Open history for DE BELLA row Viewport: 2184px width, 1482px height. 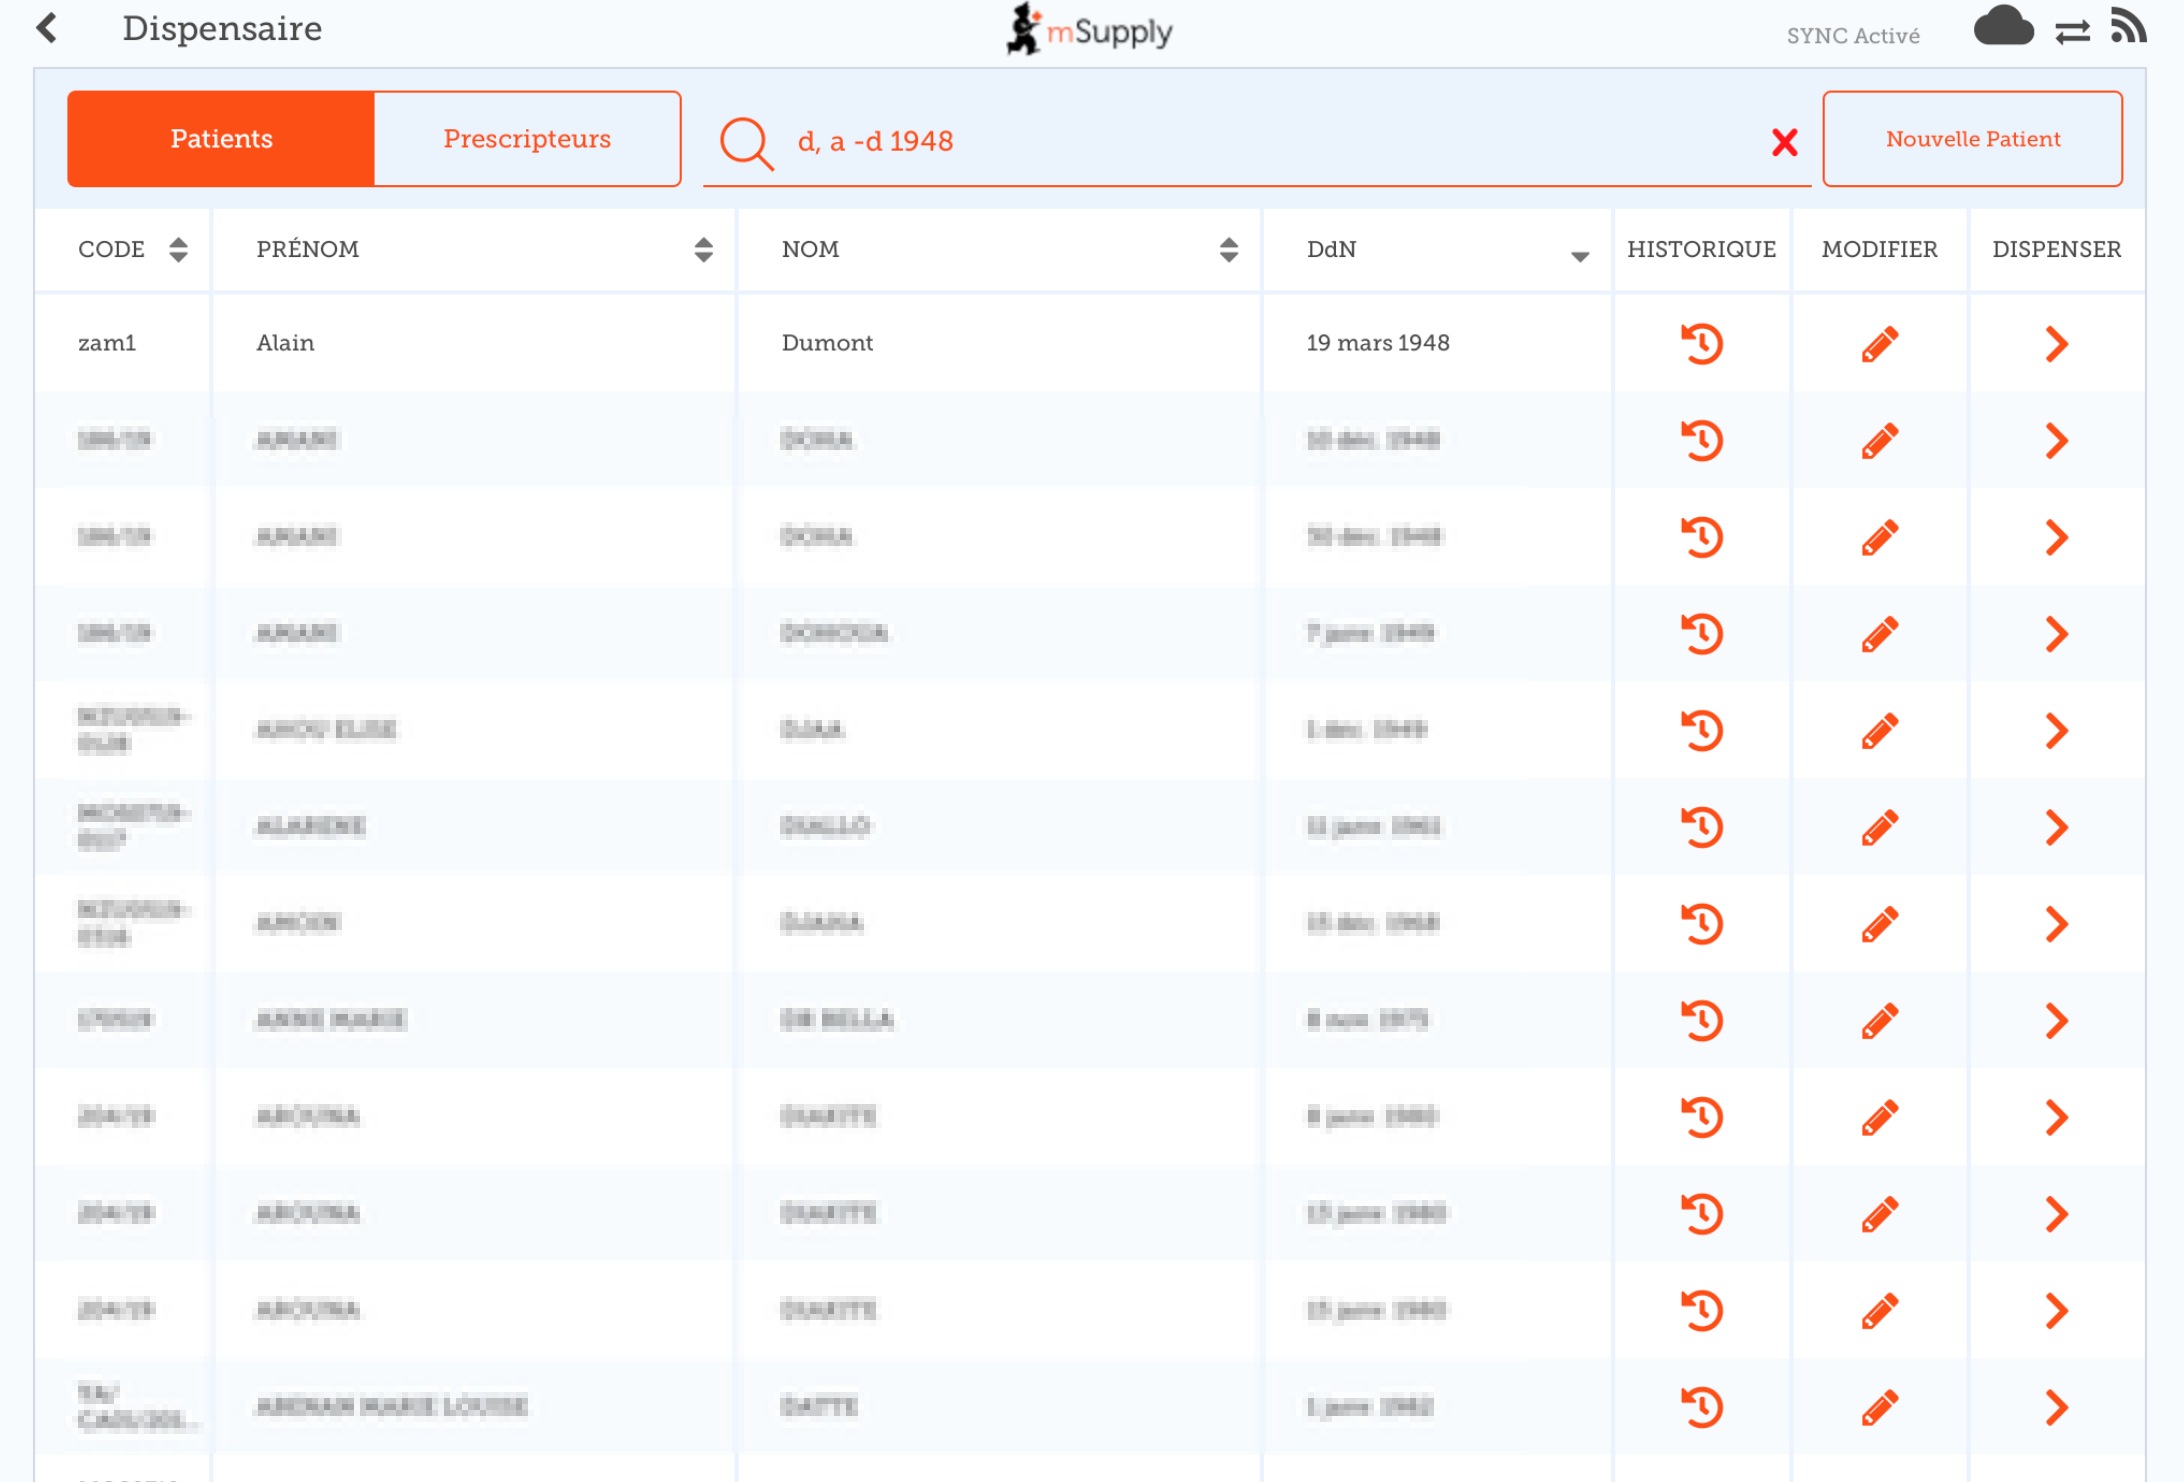(1700, 1021)
